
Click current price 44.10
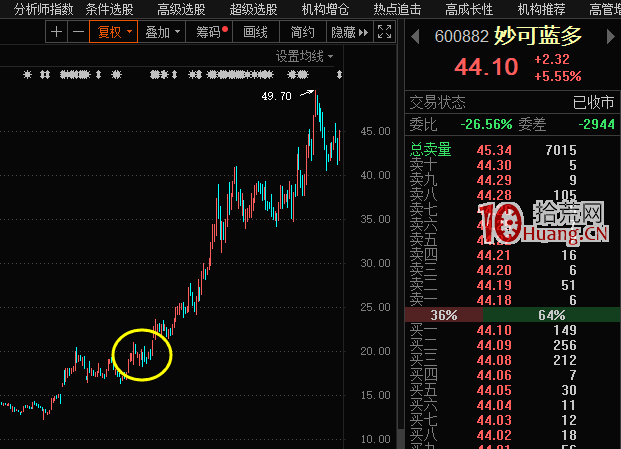[486, 67]
